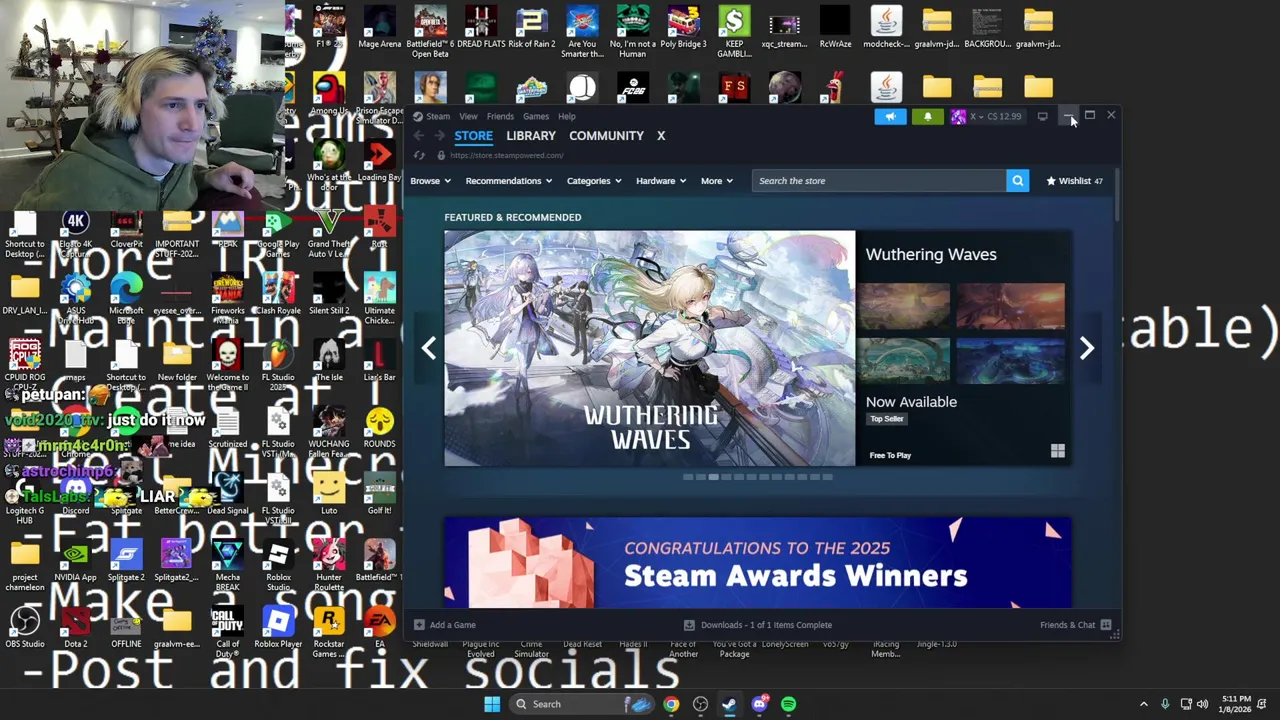Image resolution: width=1280 pixels, height=720 pixels.
Task: Select the highlighted third carousel page indicator
Action: coord(713,477)
